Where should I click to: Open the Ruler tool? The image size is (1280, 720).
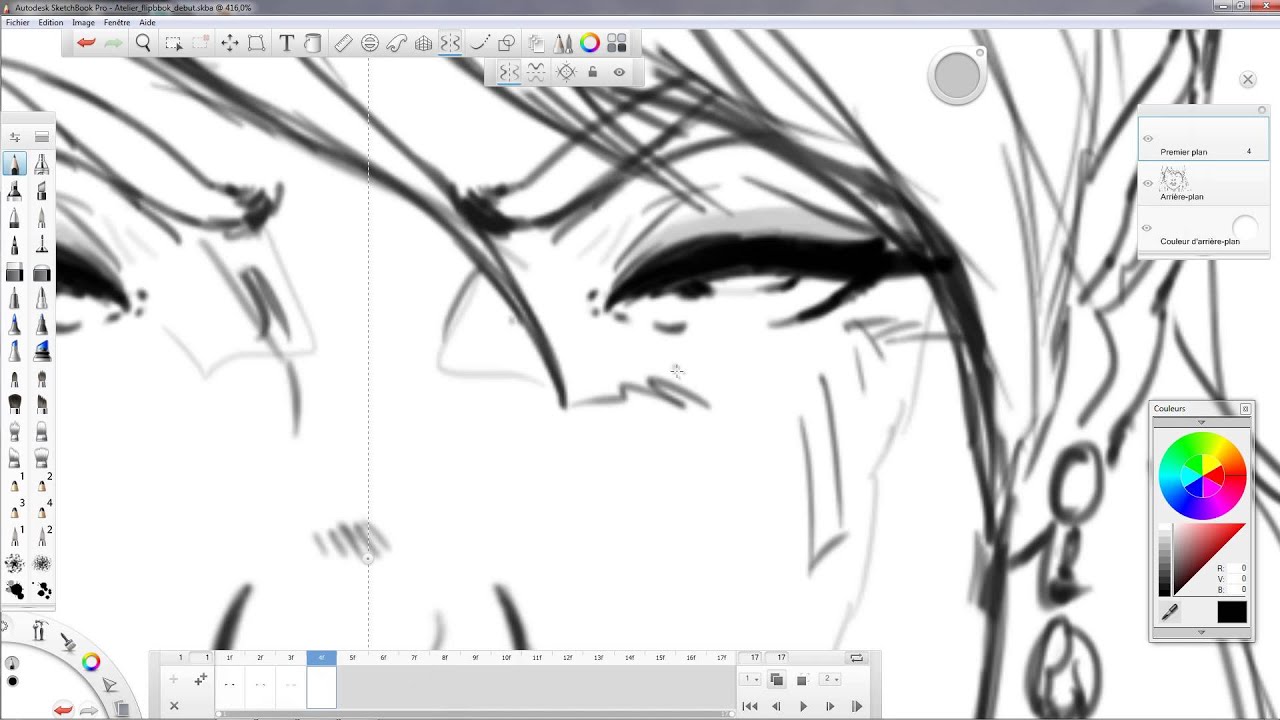coord(343,43)
